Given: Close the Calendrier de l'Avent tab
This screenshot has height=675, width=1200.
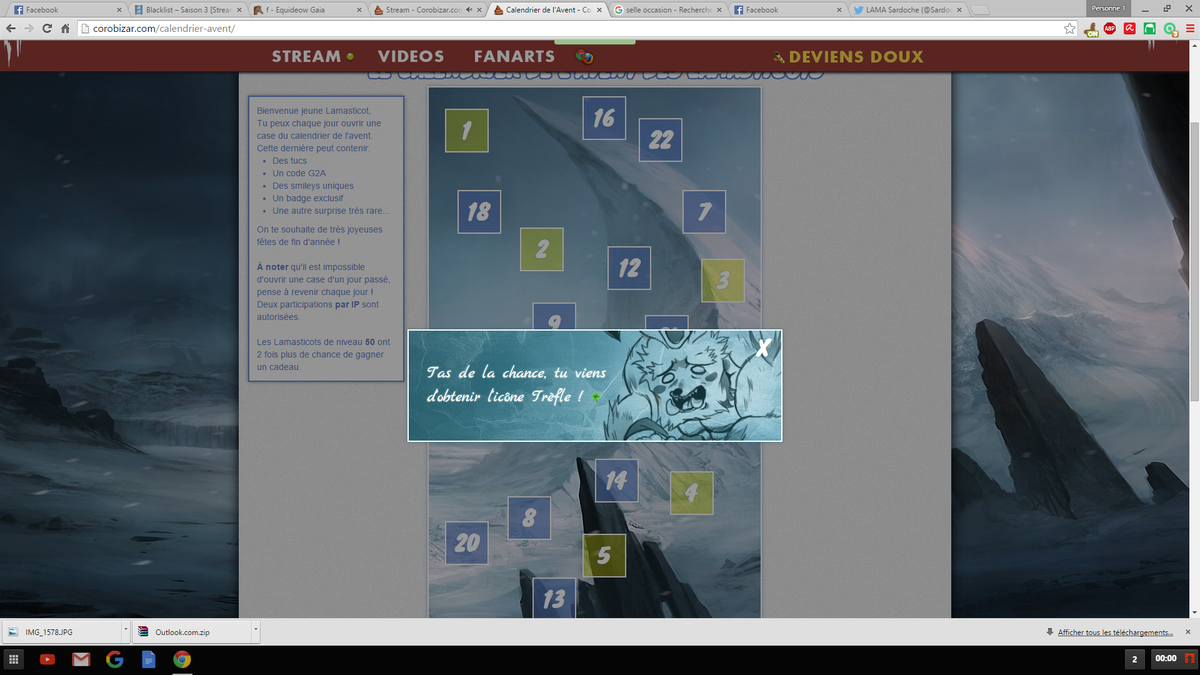Looking at the screenshot, I should [x=598, y=10].
